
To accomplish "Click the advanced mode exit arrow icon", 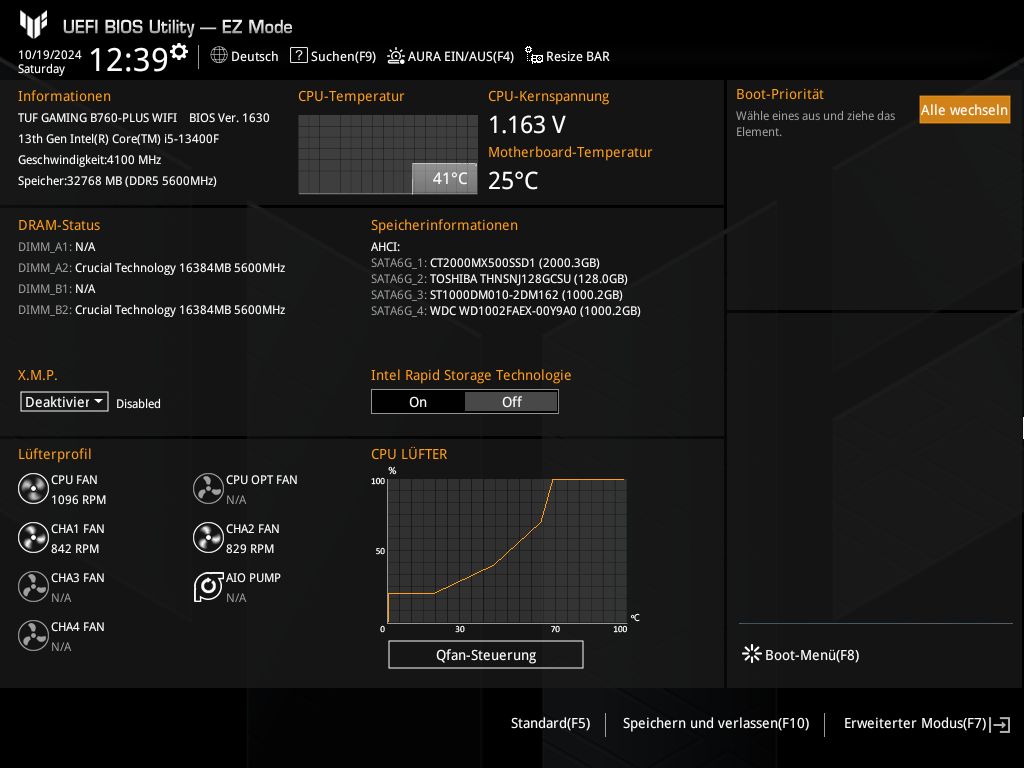I will 1001,724.
